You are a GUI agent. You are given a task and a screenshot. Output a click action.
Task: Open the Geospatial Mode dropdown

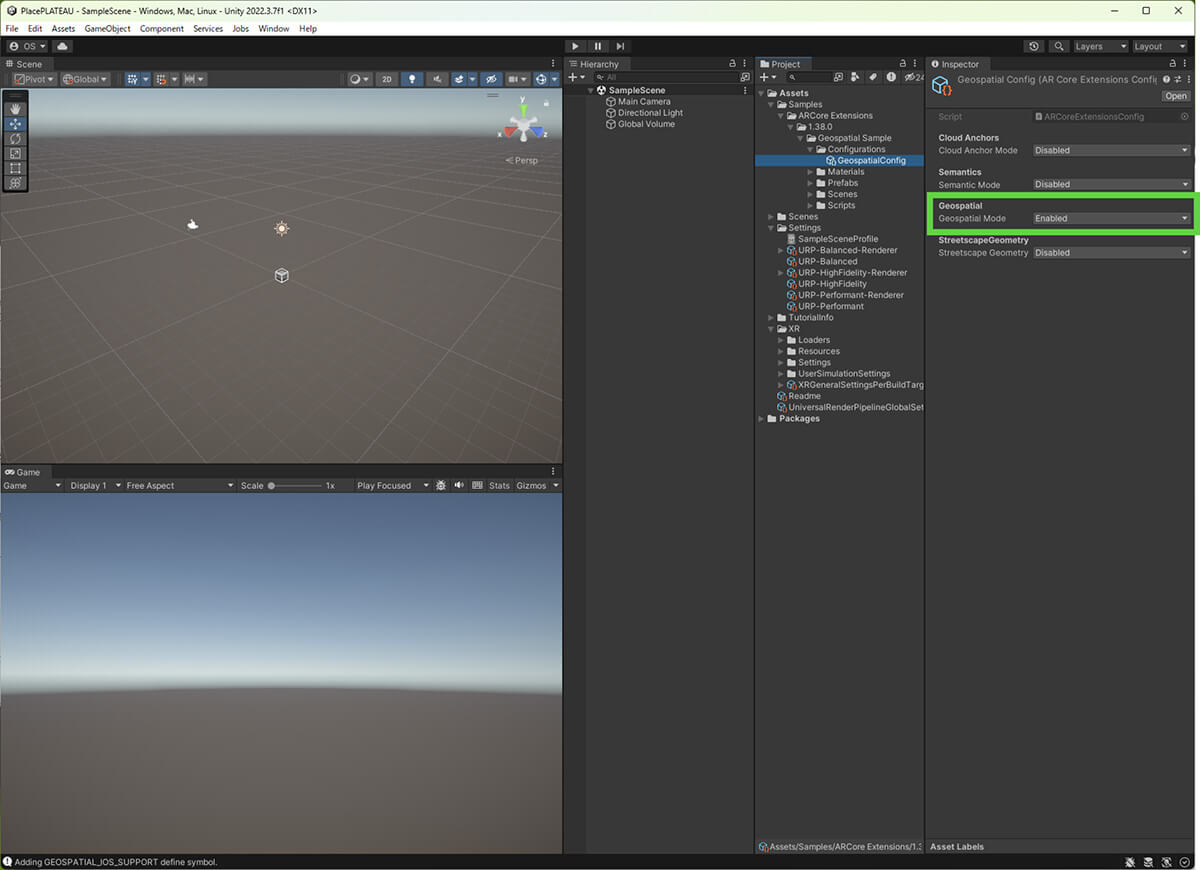coord(1111,218)
